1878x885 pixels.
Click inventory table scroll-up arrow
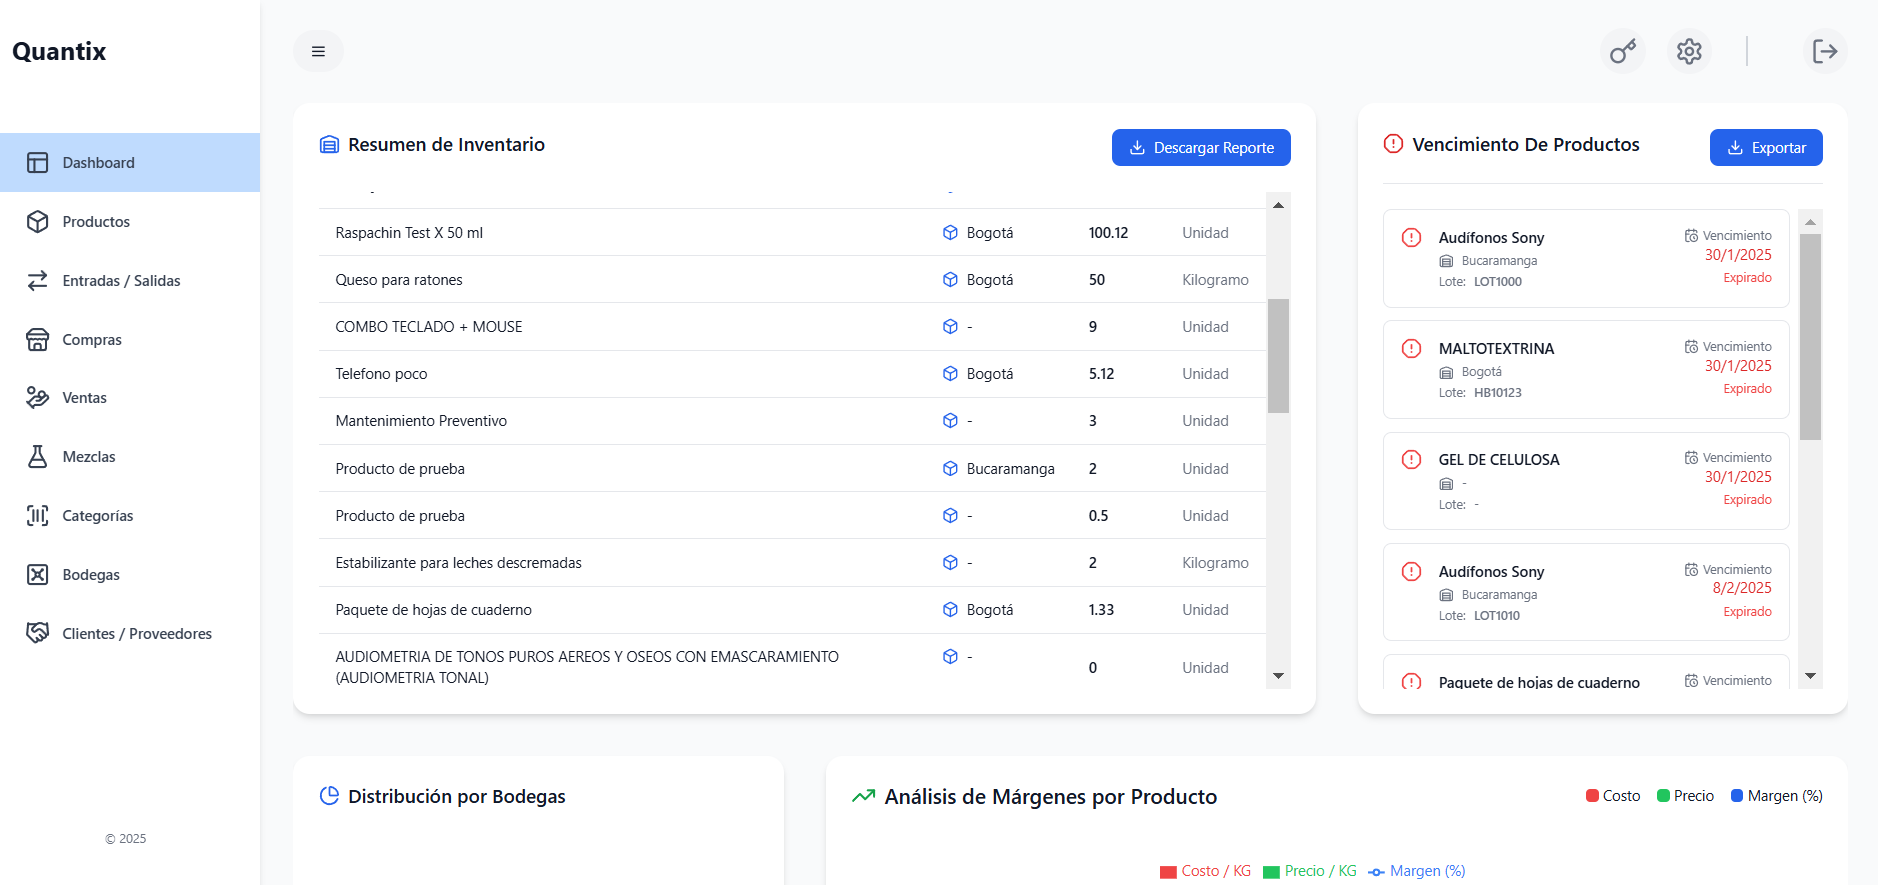tap(1278, 204)
